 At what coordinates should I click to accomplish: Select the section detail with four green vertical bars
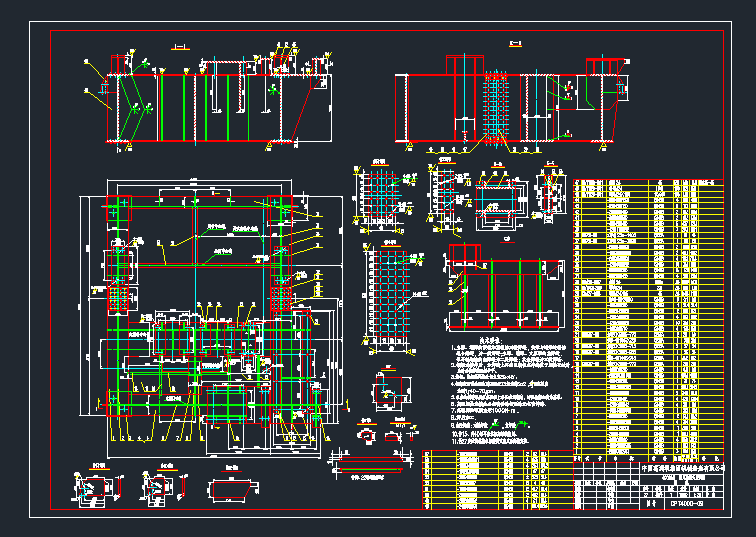[x=504, y=287]
